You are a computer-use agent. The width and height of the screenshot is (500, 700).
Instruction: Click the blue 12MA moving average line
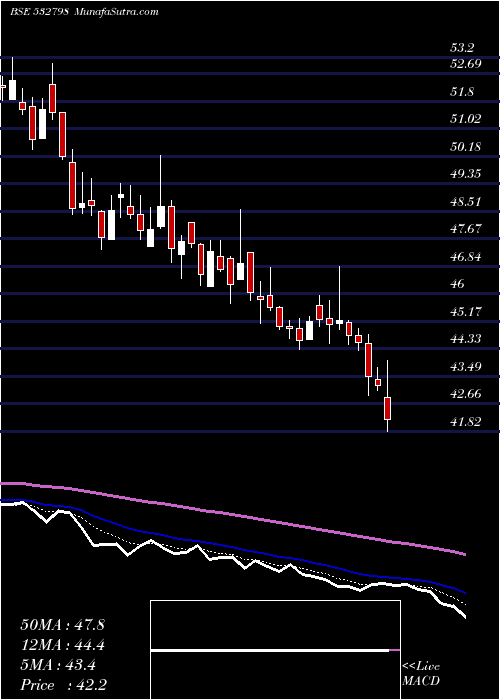tap(232, 546)
